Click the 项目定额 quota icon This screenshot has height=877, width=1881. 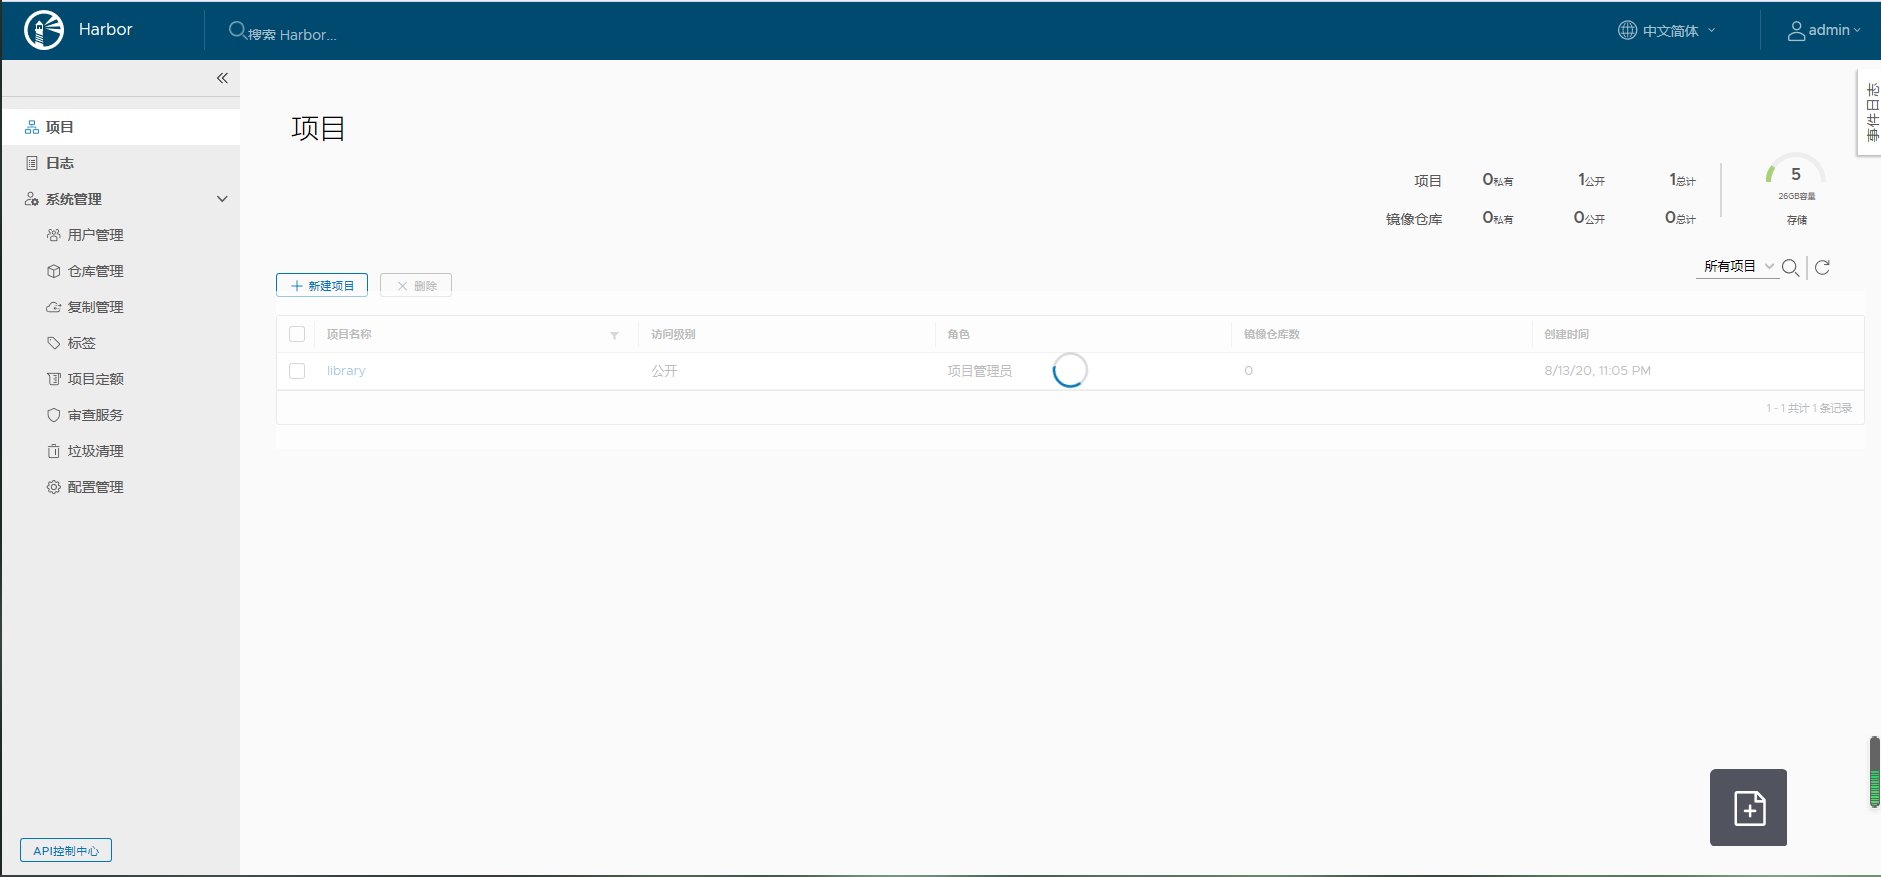(x=54, y=379)
